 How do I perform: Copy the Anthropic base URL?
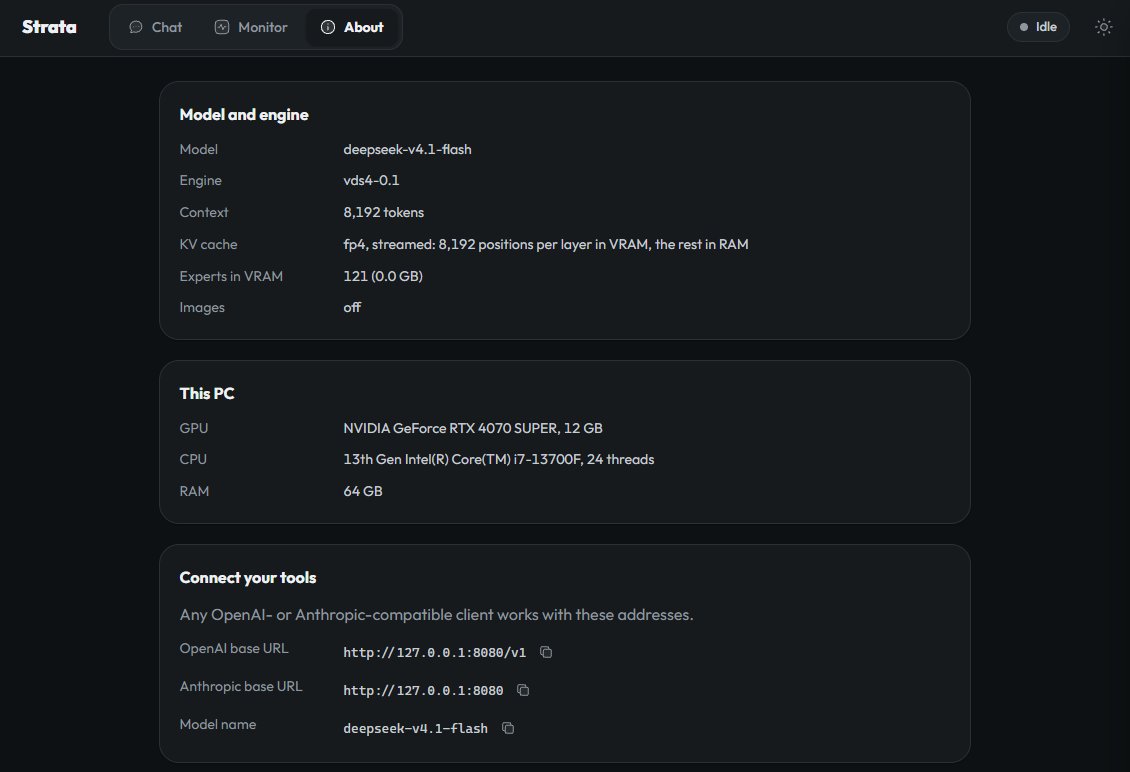click(523, 691)
